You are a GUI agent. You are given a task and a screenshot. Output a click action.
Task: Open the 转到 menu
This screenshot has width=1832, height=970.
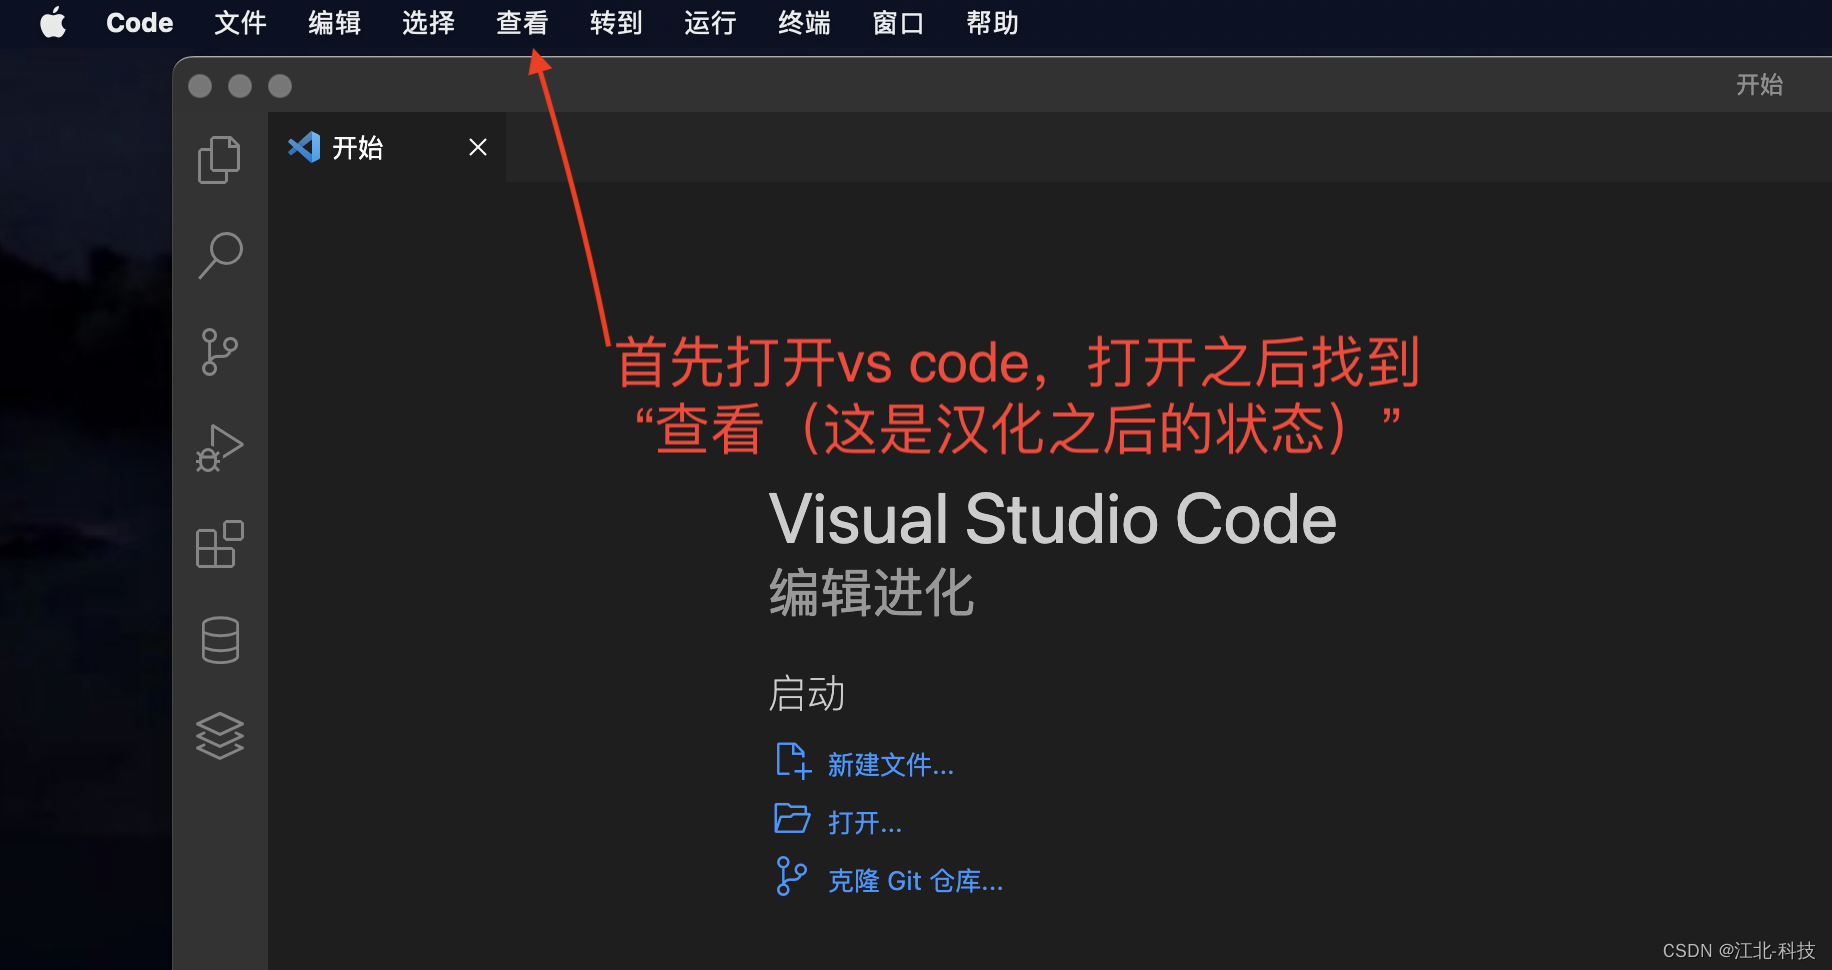tap(616, 22)
